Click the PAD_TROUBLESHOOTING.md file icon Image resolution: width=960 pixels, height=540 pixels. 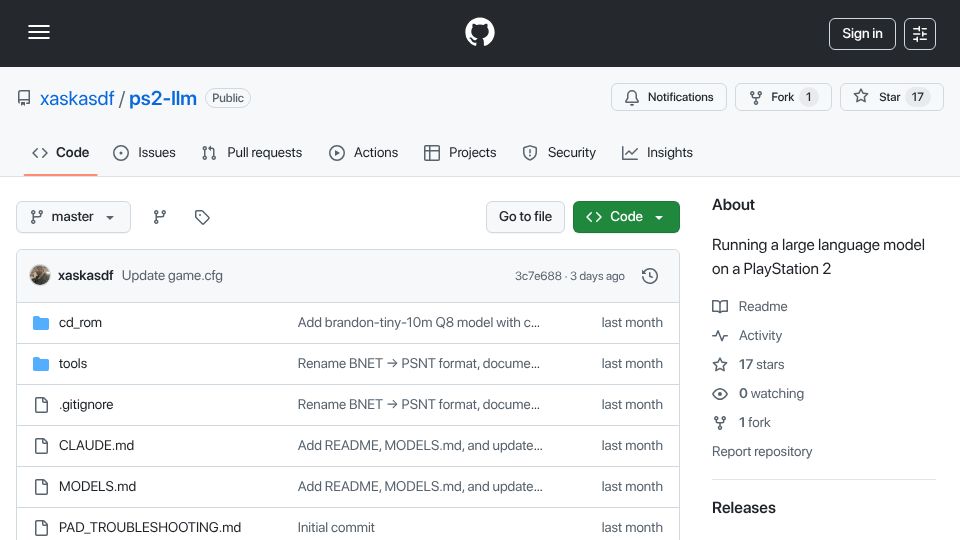point(41,527)
